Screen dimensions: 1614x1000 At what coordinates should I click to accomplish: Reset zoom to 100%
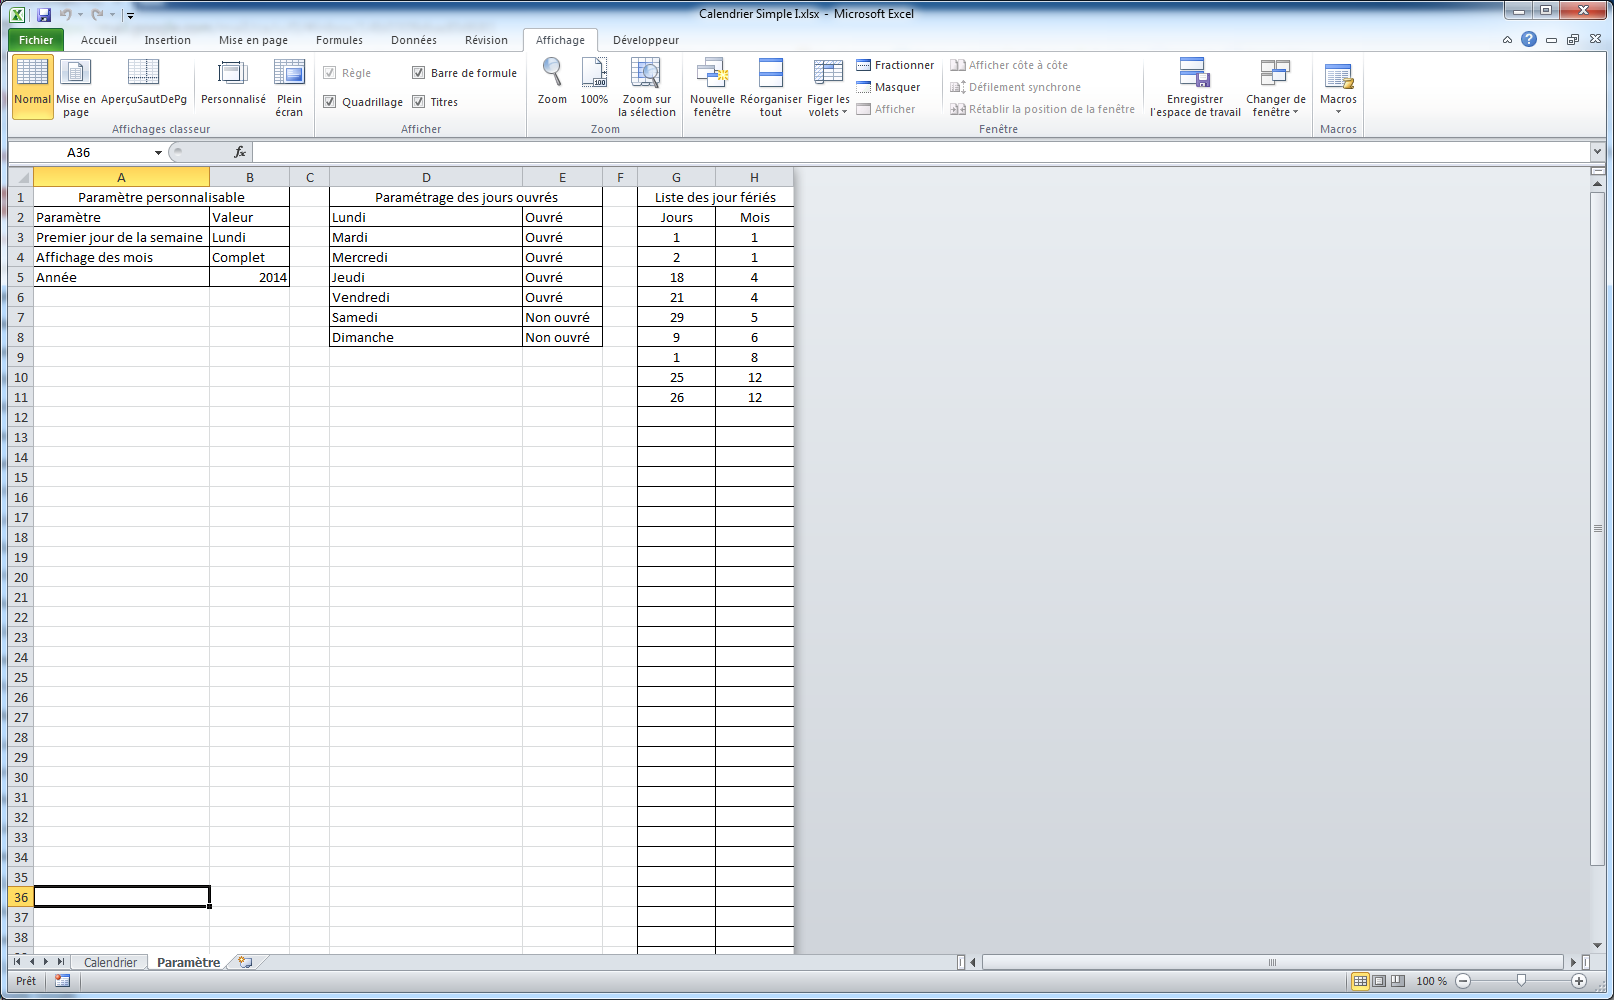(x=594, y=81)
